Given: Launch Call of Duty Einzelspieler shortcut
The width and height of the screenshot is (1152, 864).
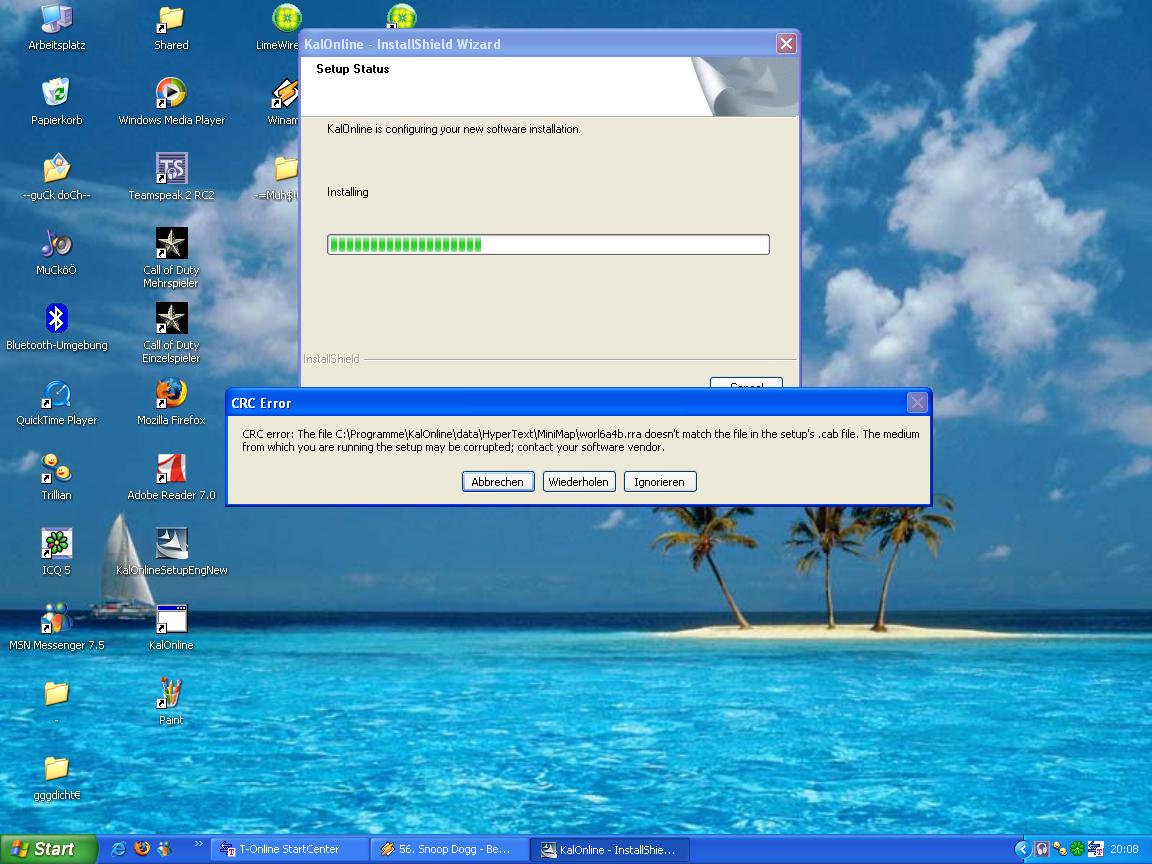Looking at the screenshot, I should [171, 332].
